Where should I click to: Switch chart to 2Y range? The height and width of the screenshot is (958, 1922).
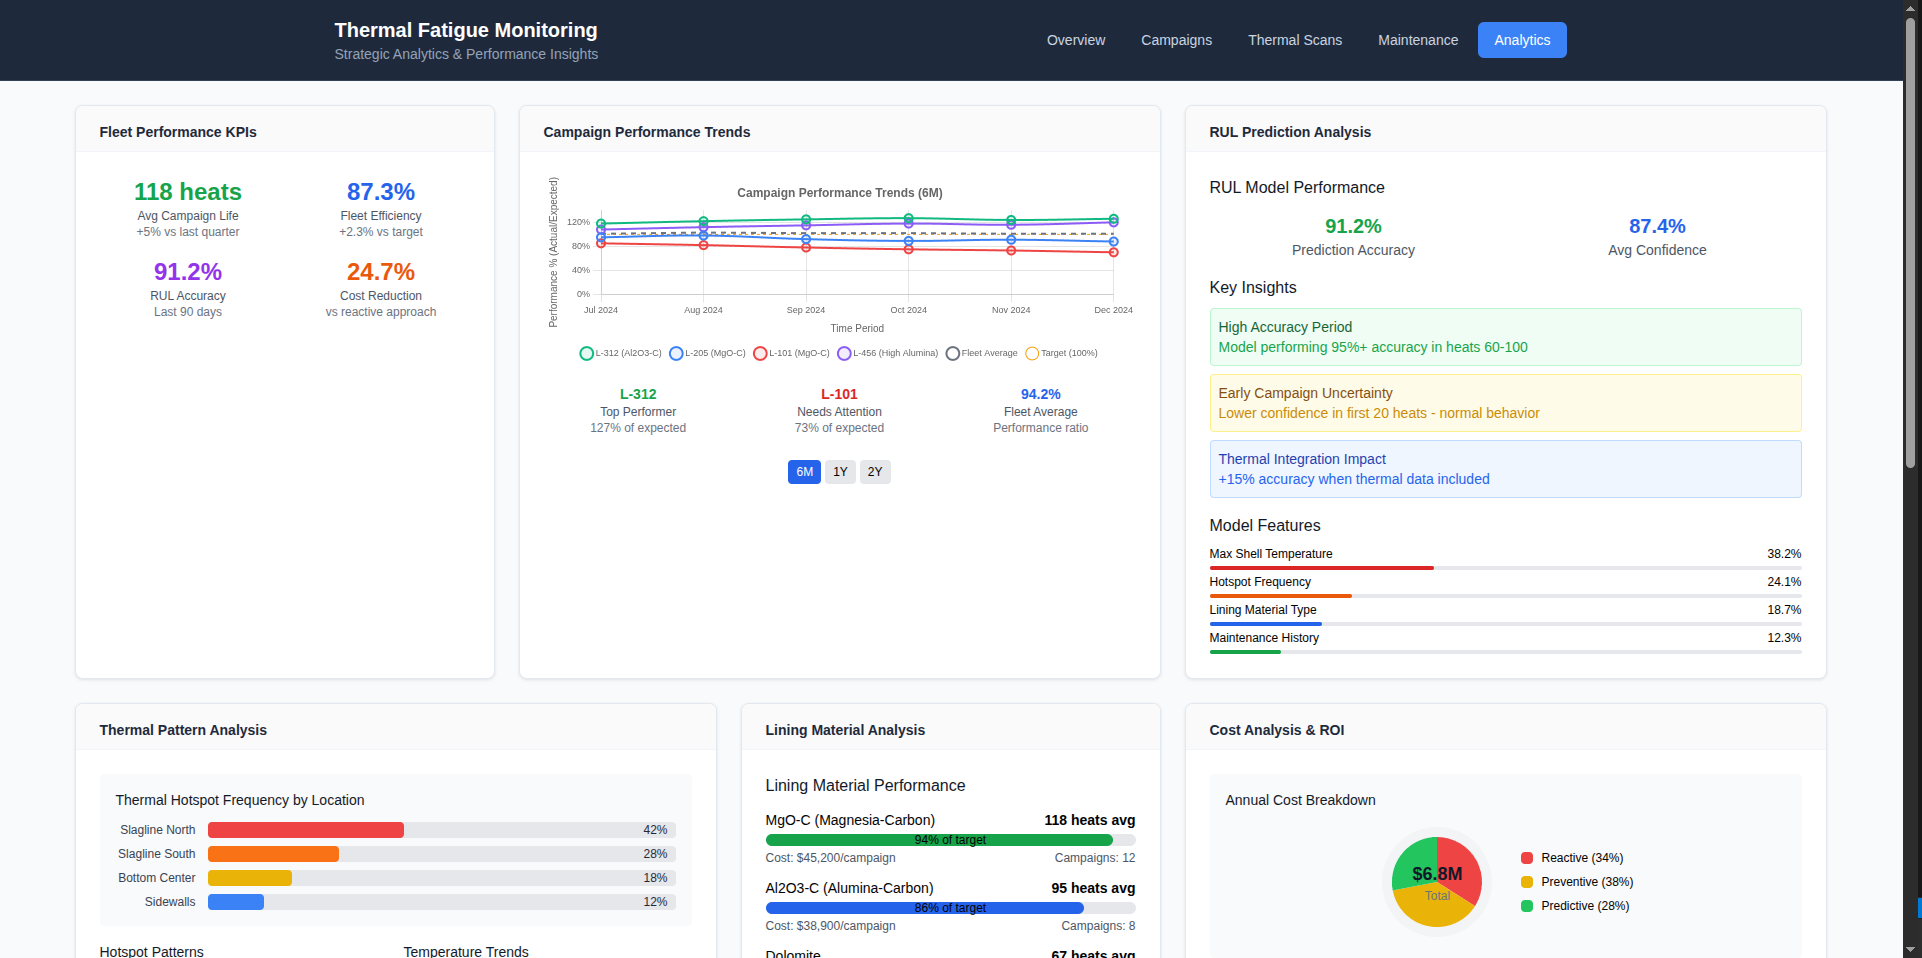click(875, 472)
